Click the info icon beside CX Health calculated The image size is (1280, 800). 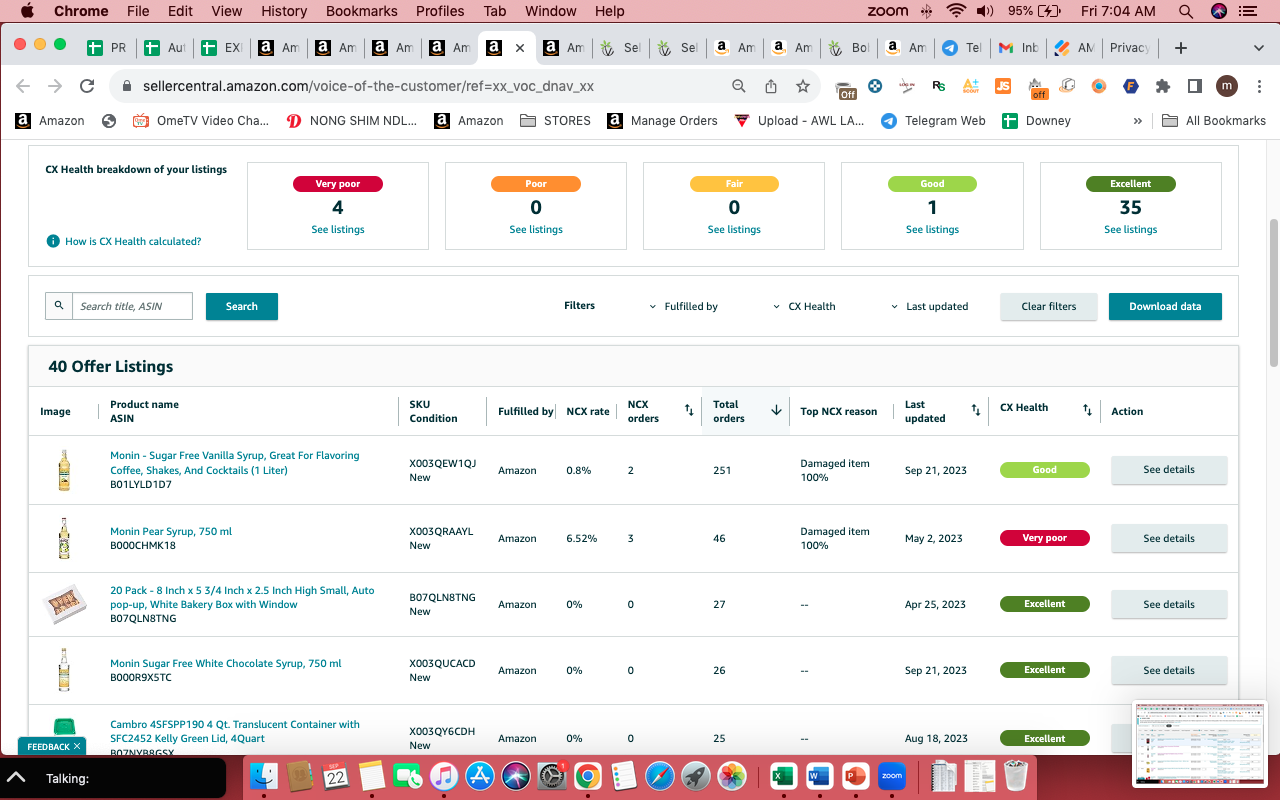(53, 241)
